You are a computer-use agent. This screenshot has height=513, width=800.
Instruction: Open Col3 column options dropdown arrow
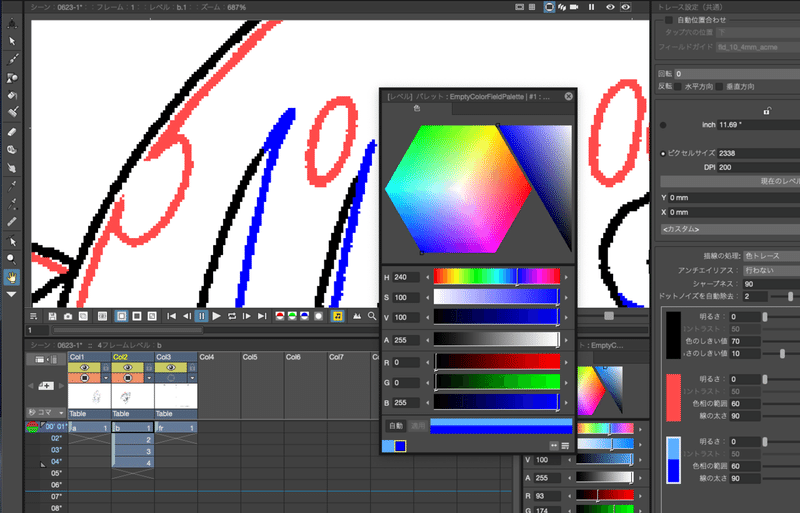(192, 378)
